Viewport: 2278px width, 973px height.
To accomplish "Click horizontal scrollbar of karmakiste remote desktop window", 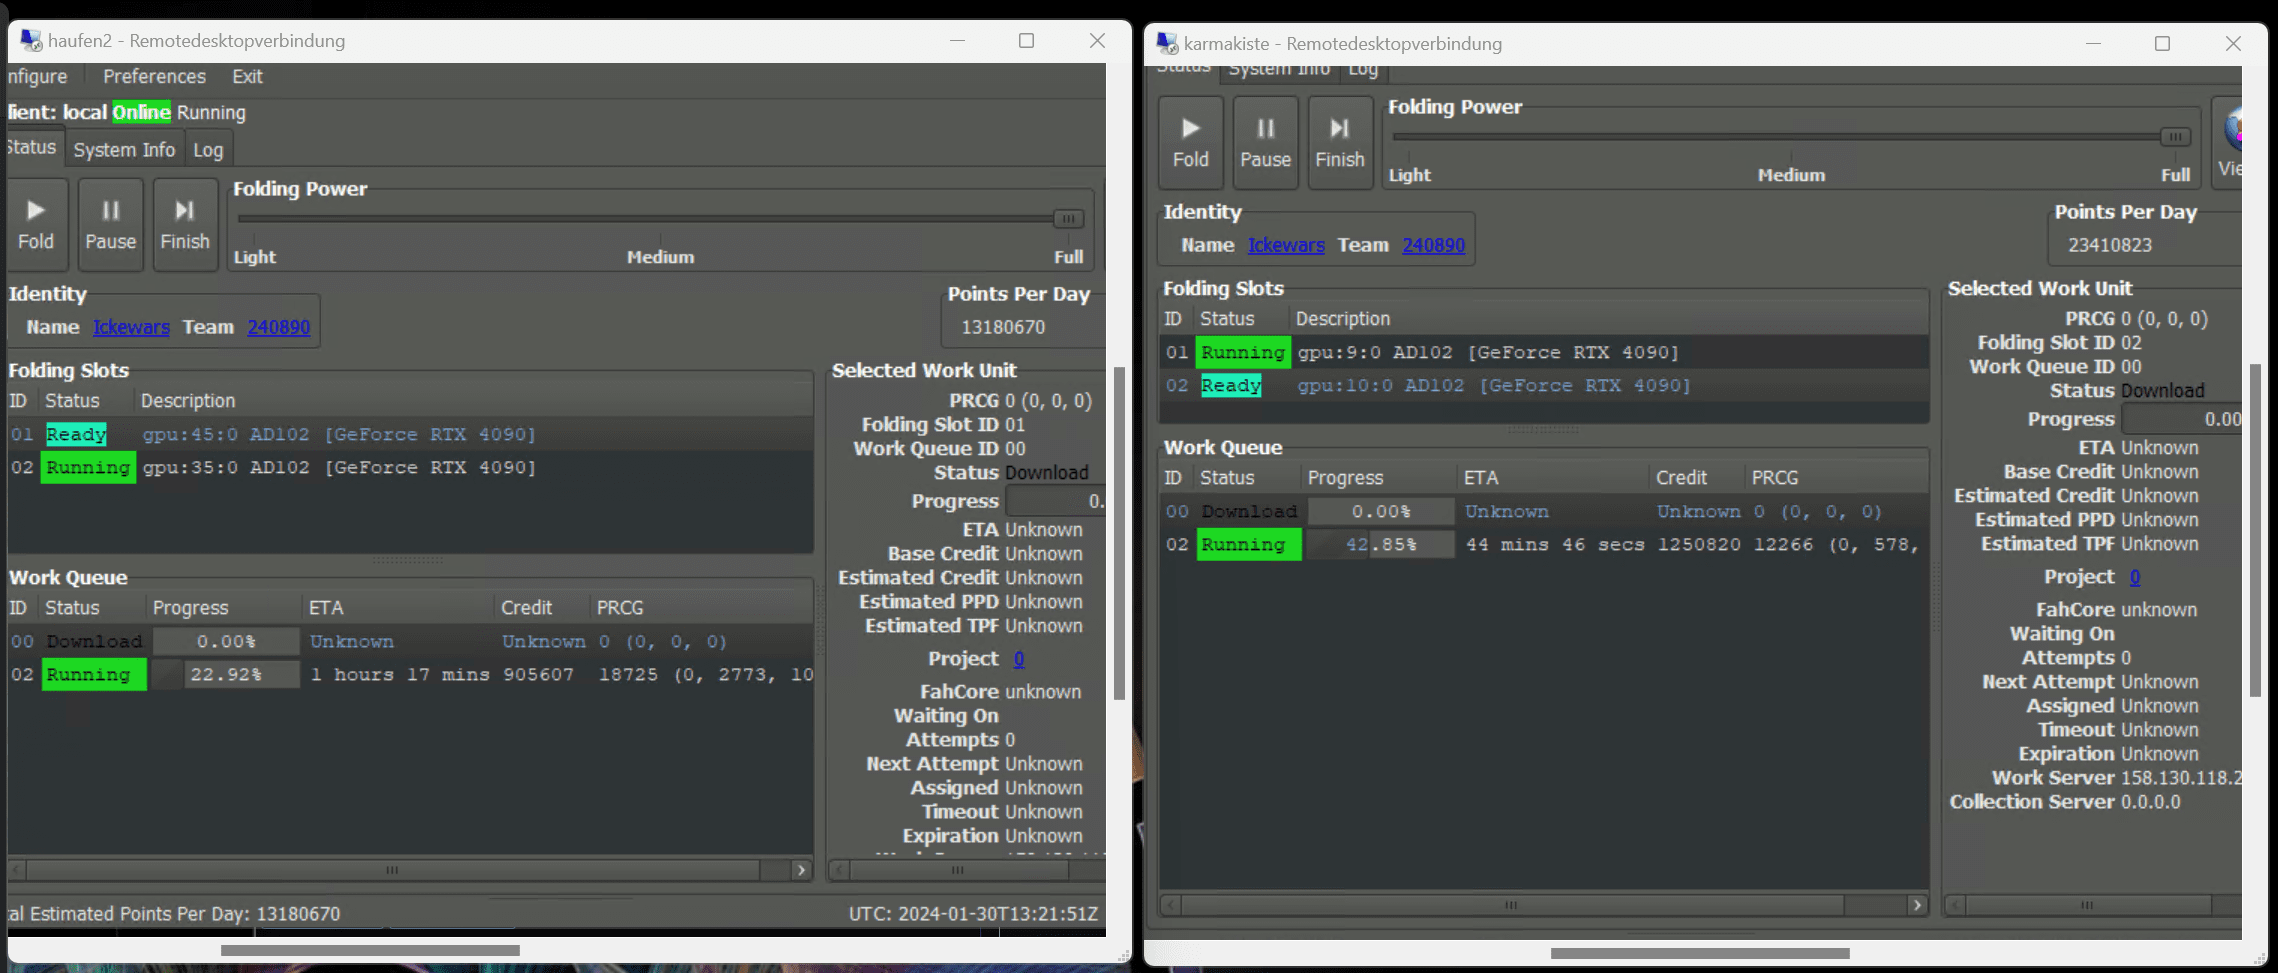I will point(1700,953).
